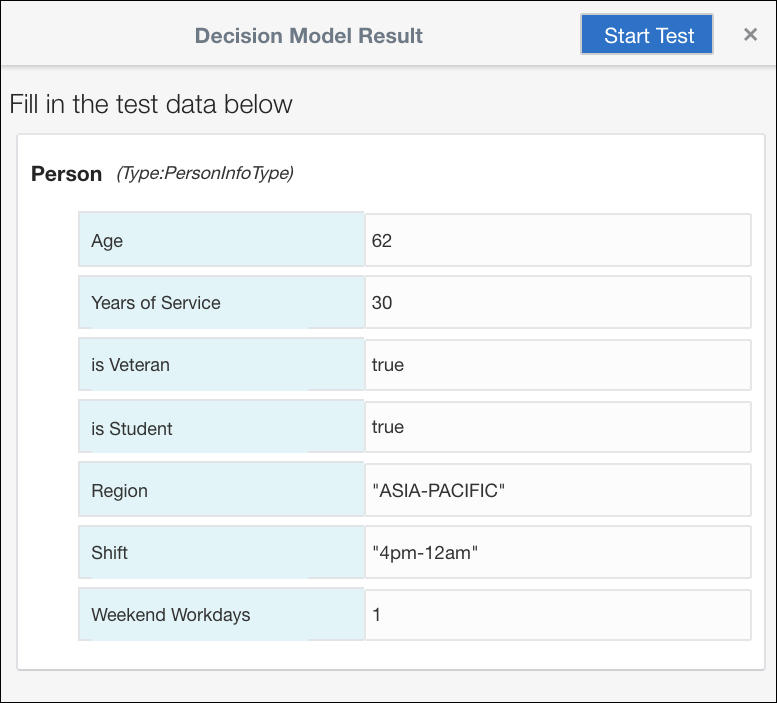The height and width of the screenshot is (703, 777).
Task: Click the Shift field showing "4pm-12am"
Action: [x=557, y=552]
